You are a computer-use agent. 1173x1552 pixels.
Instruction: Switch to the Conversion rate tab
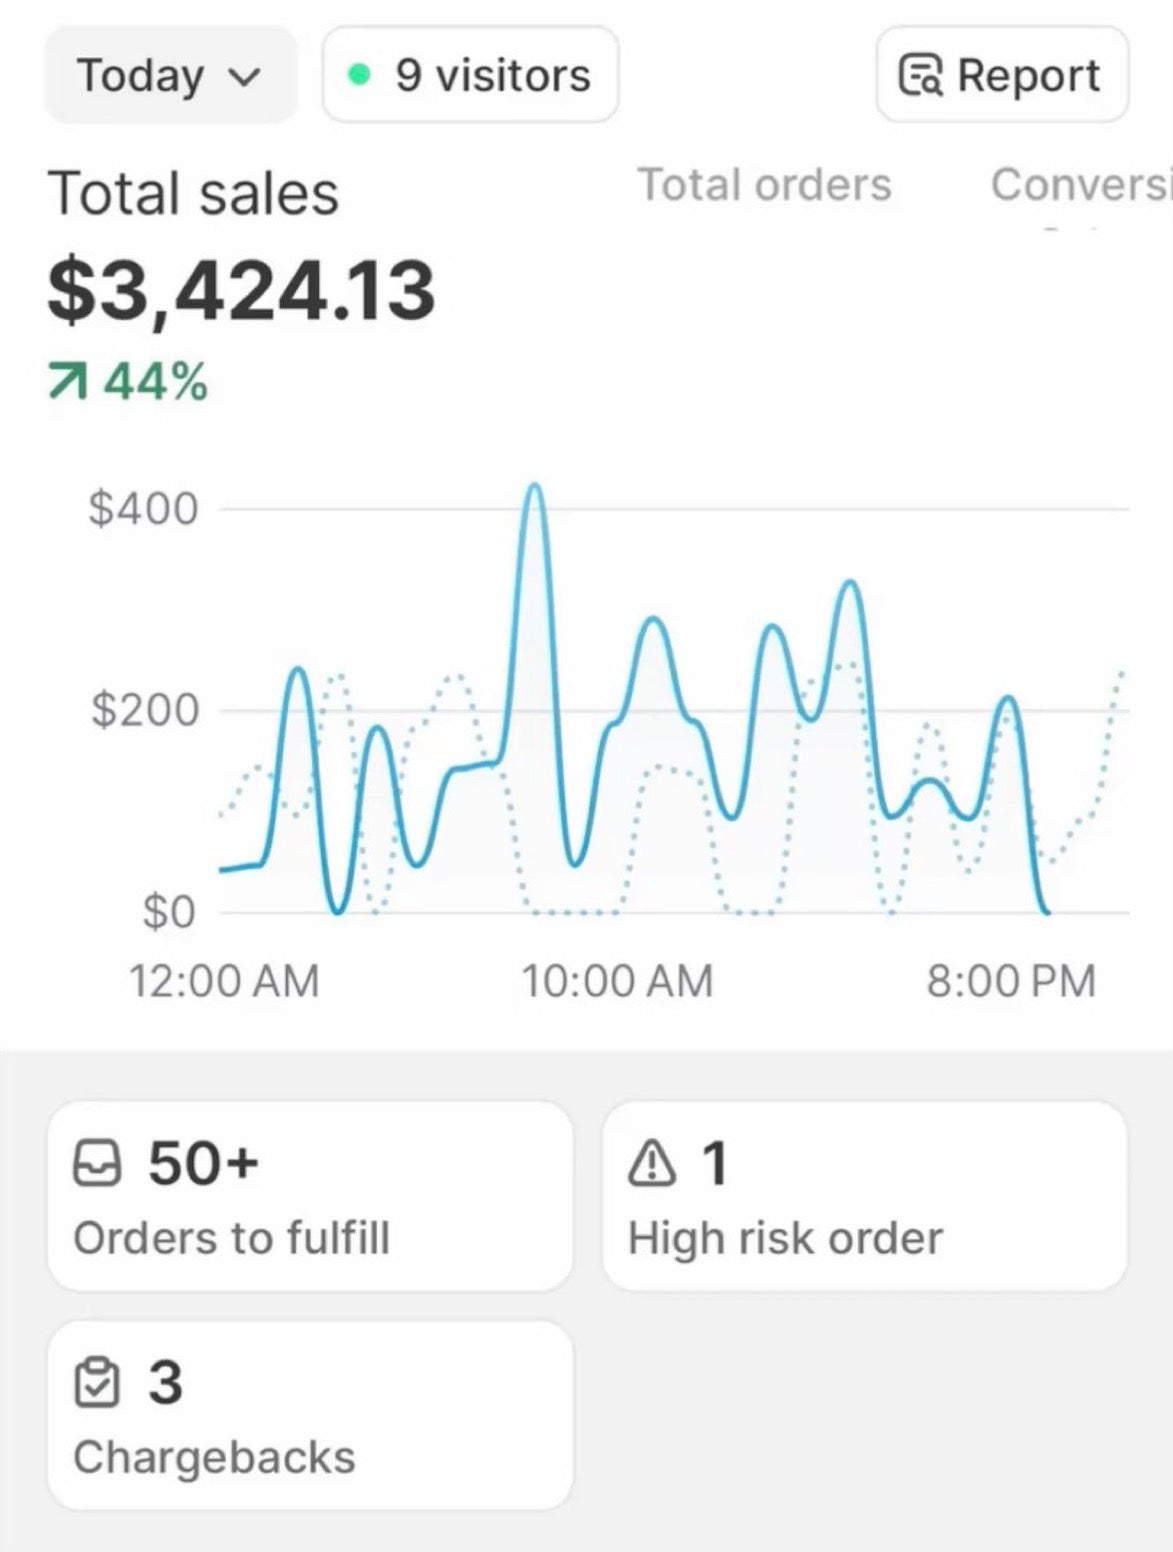tap(1080, 184)
